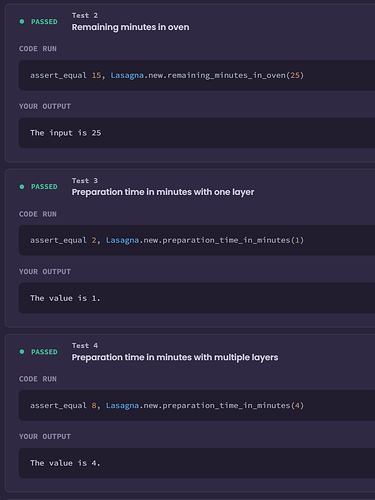Click the YOUR OUTPUT heading in Test 4
The height and width of the screenshot is (500, 375).
(x=45, y=436)
